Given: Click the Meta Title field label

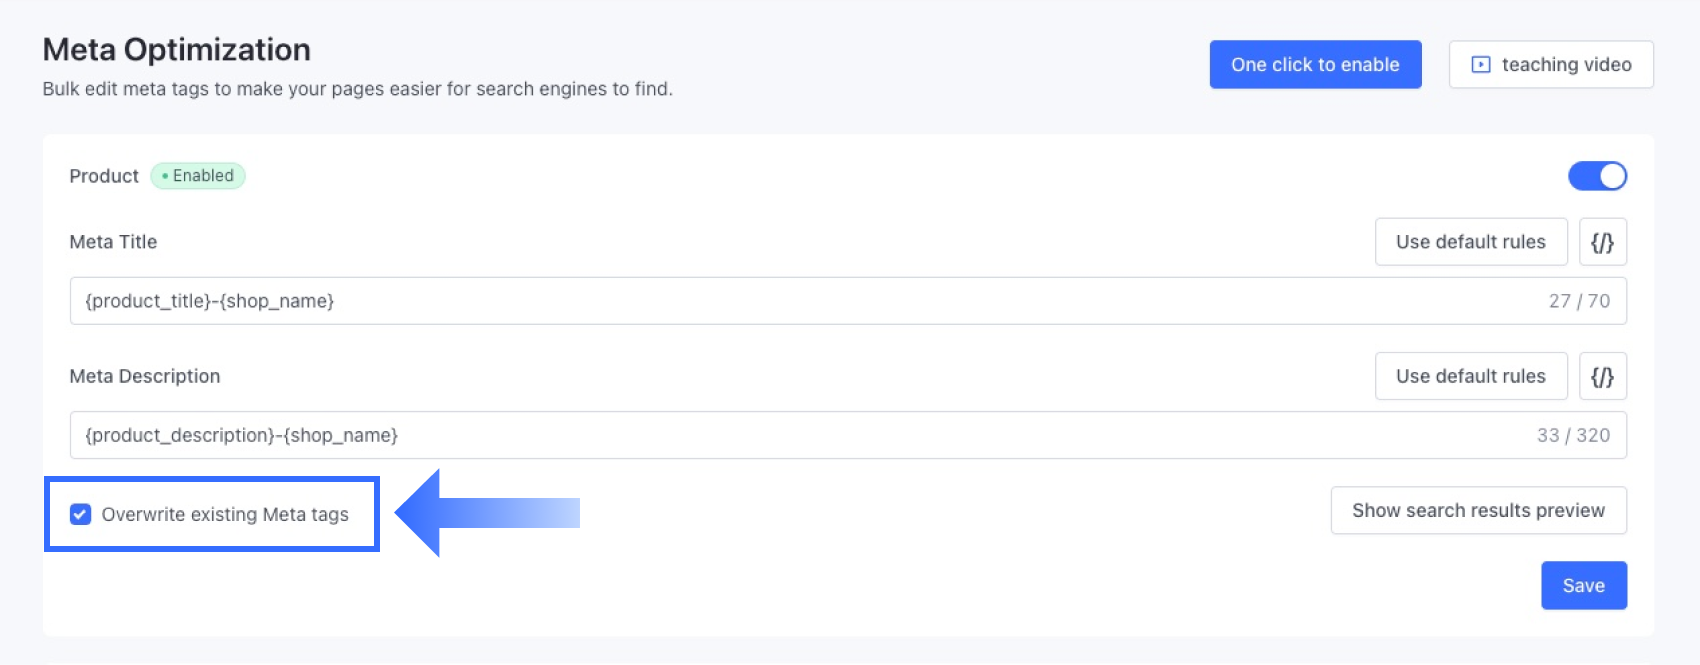Looking at the screenshot, I should pos(113,242).
